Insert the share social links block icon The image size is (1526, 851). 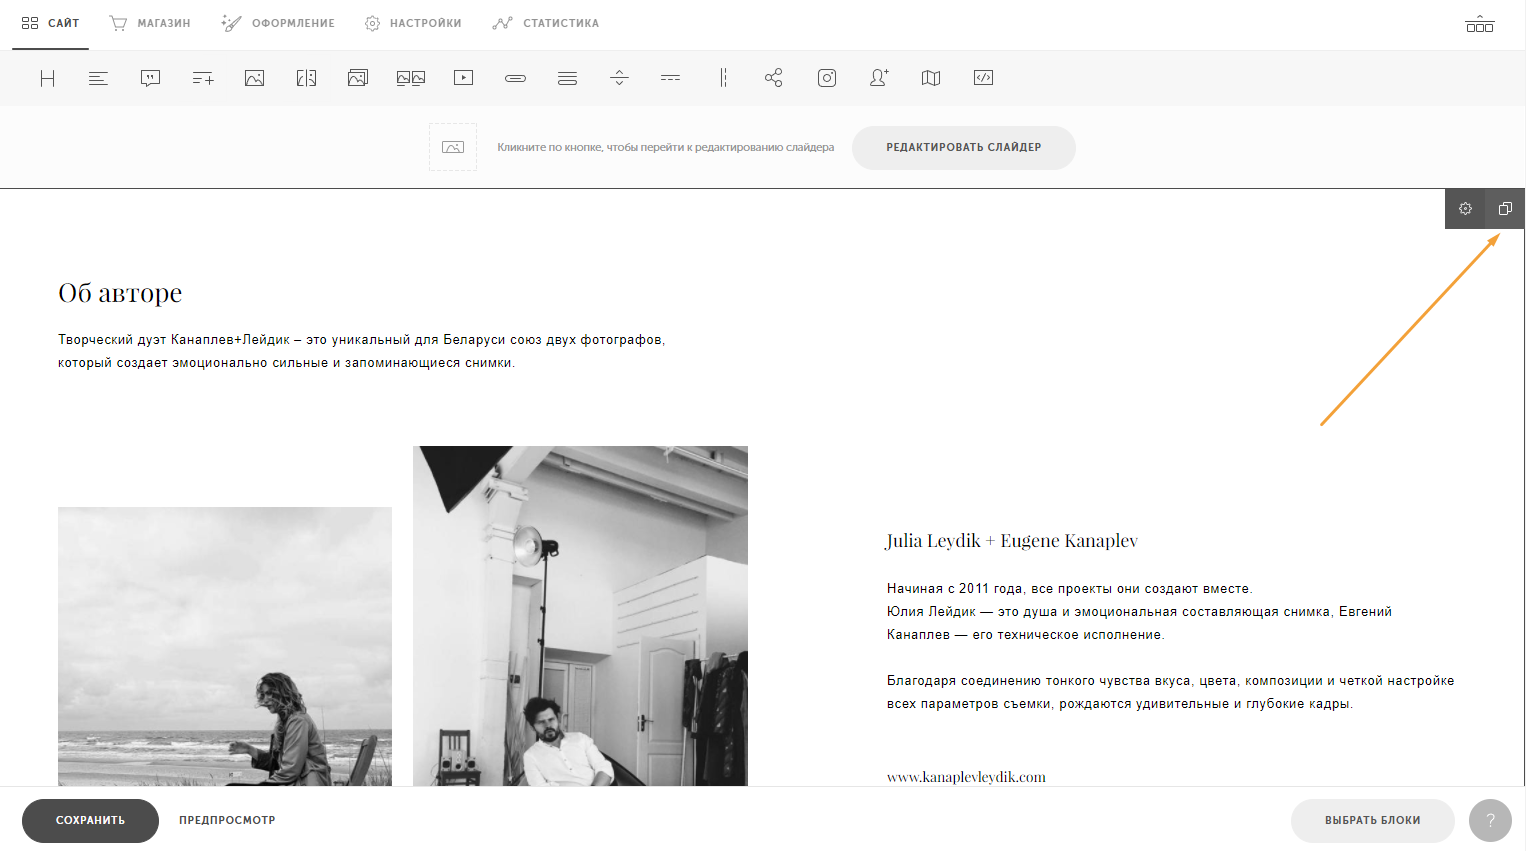tap(774, 78)
